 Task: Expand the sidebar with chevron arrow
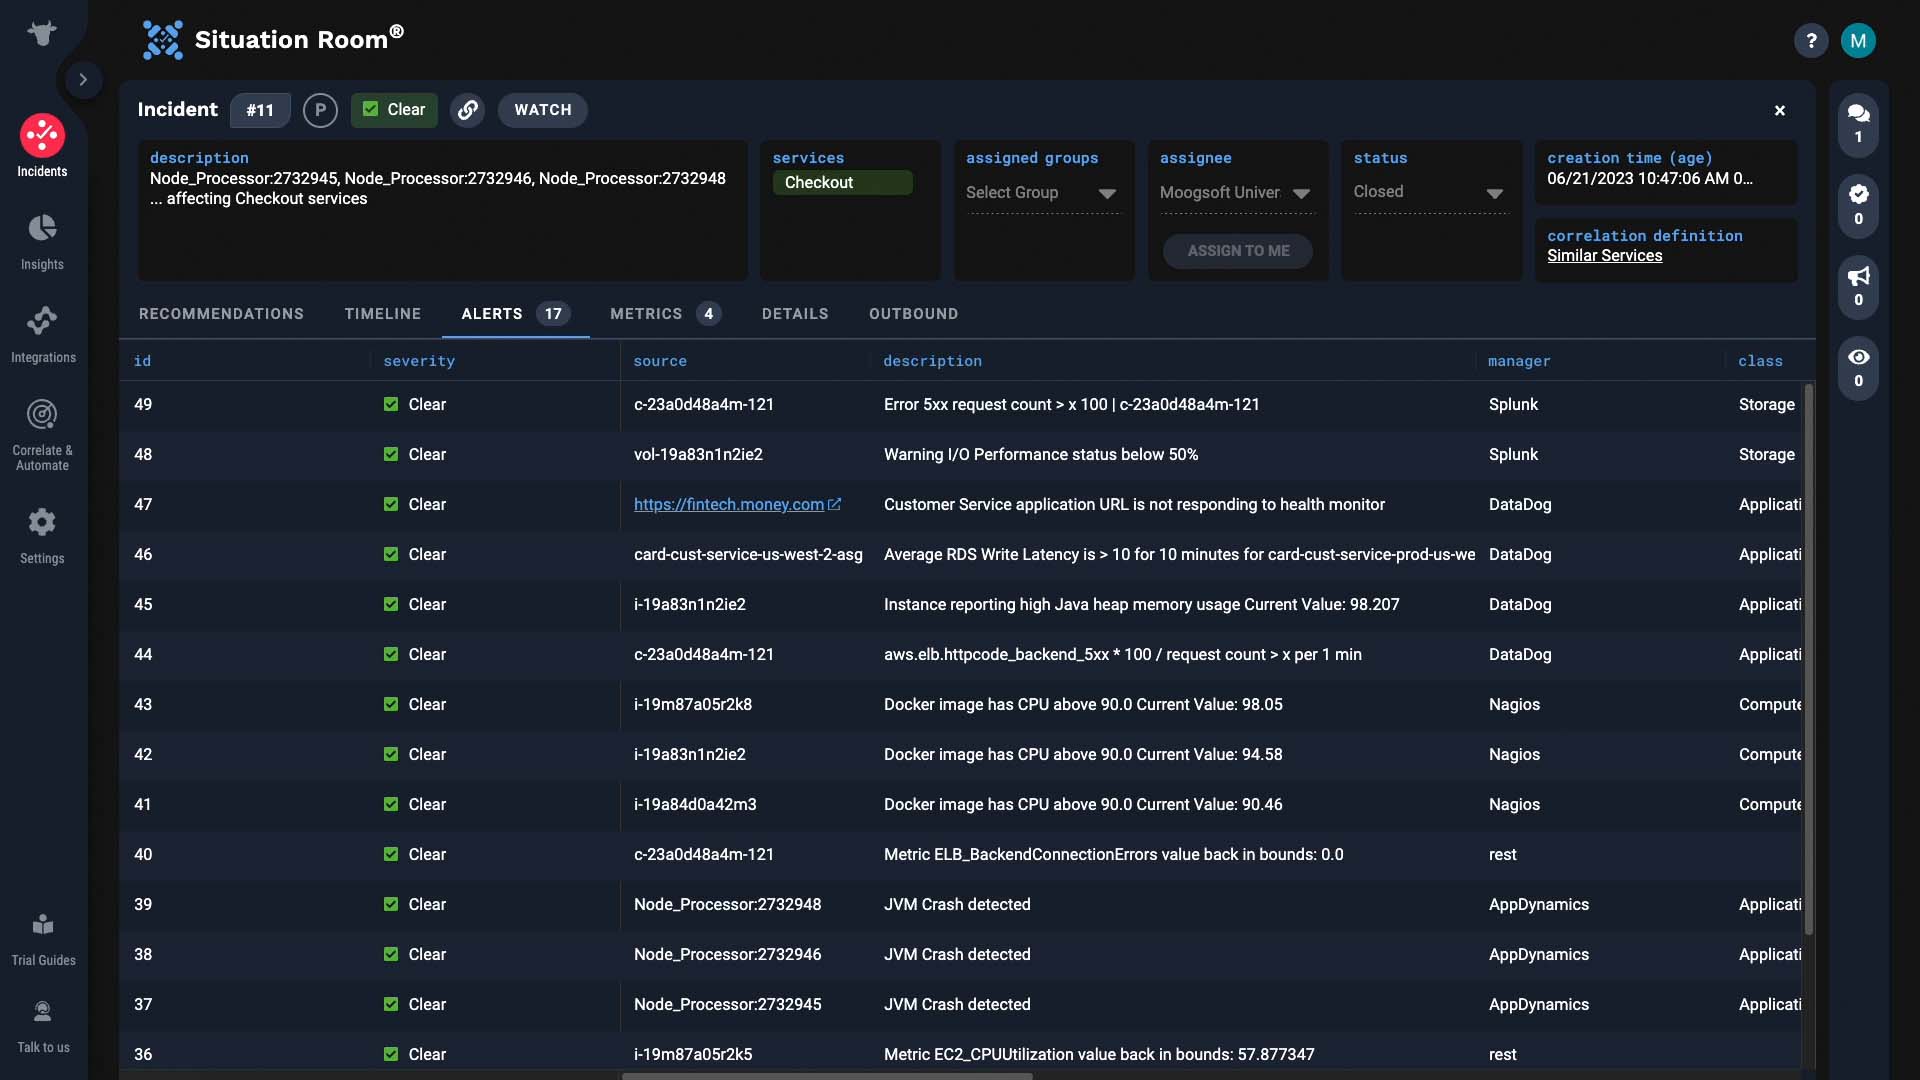tap(83, 80)
